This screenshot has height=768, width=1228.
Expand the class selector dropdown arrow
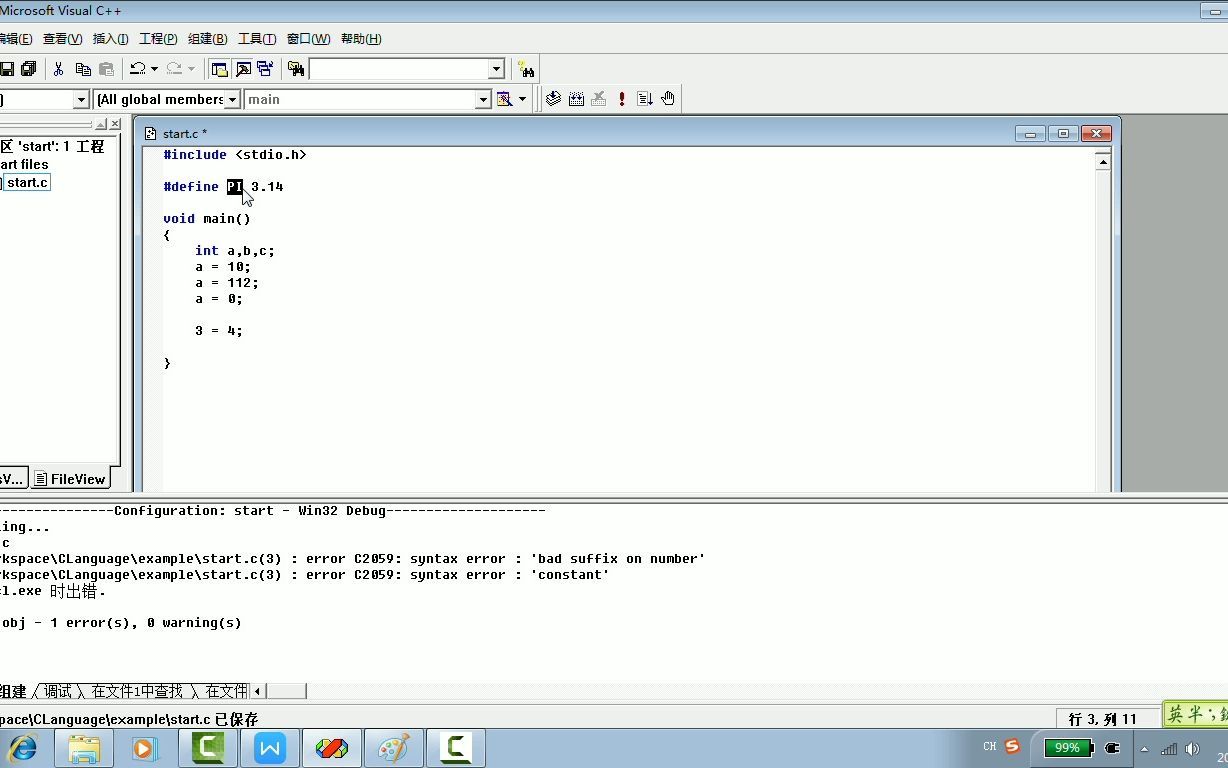click(82, 99)
